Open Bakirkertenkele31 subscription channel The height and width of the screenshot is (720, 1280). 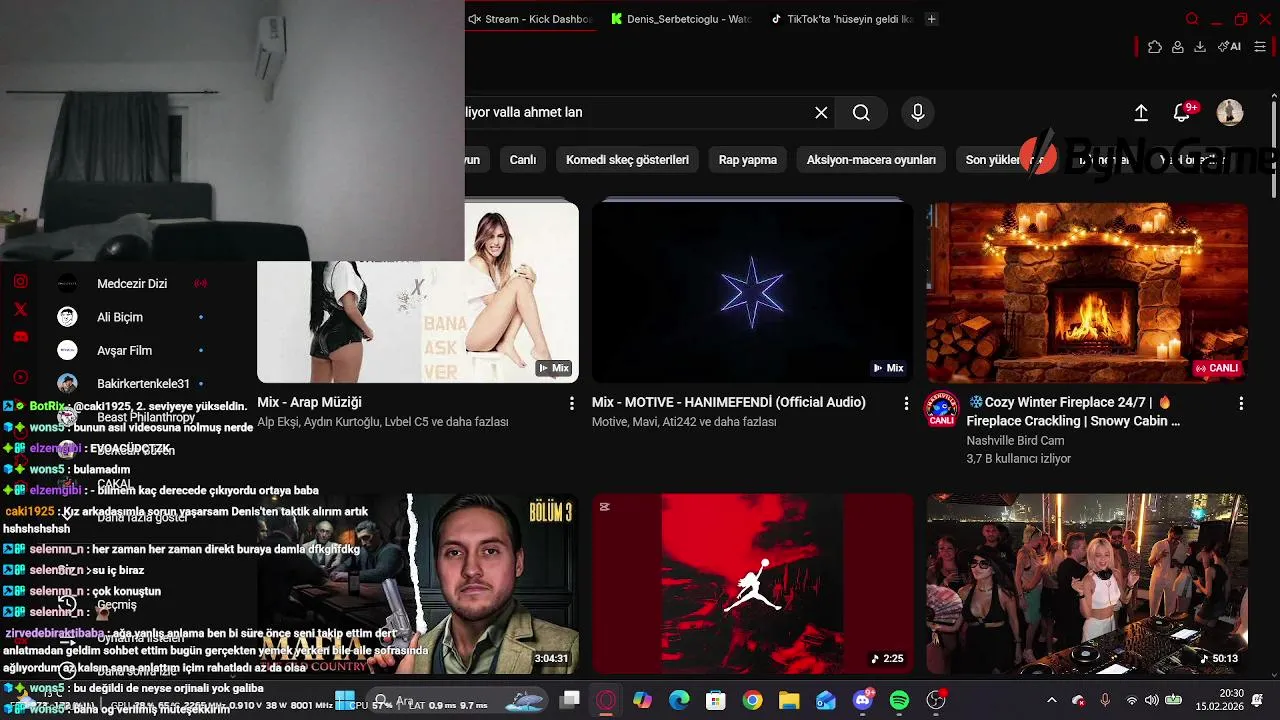132,384
